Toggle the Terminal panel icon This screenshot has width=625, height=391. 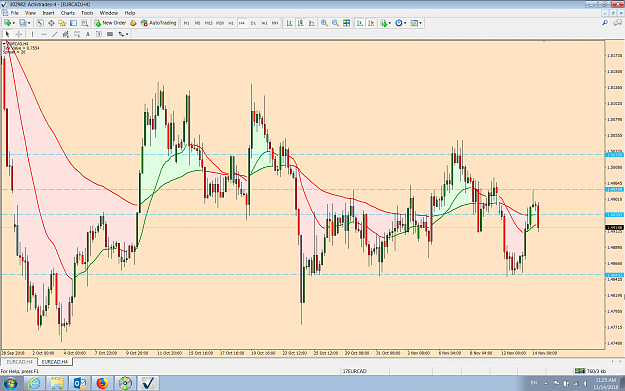(73, 23)
